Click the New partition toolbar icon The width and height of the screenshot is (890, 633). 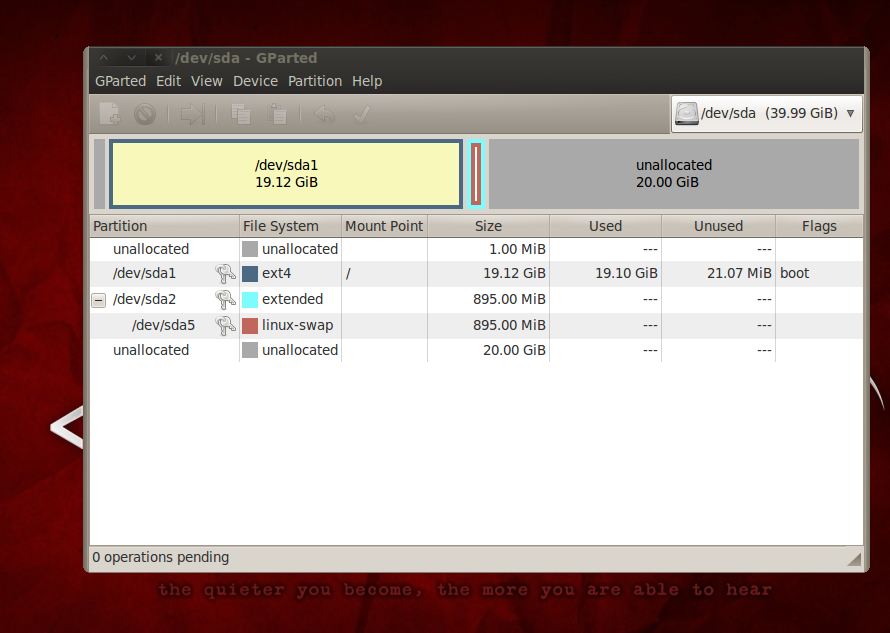pos(110,114)
